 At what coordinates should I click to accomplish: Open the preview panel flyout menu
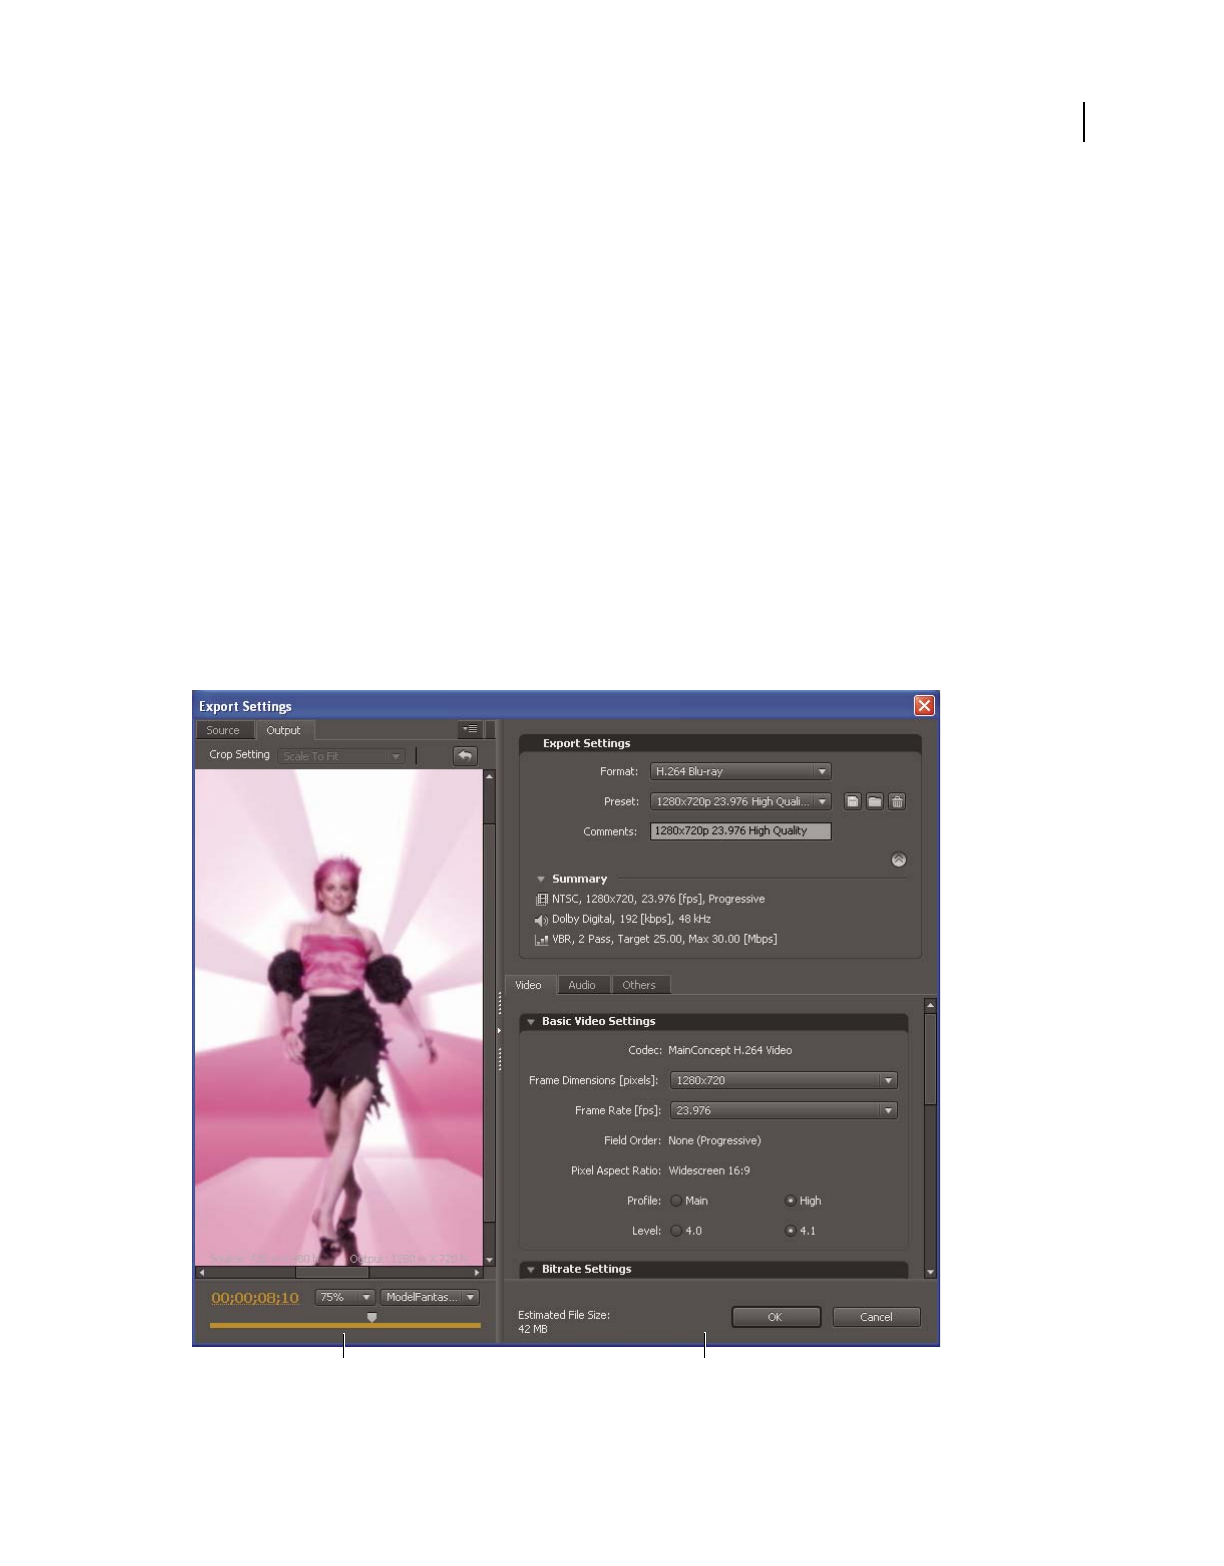(469, 730)
